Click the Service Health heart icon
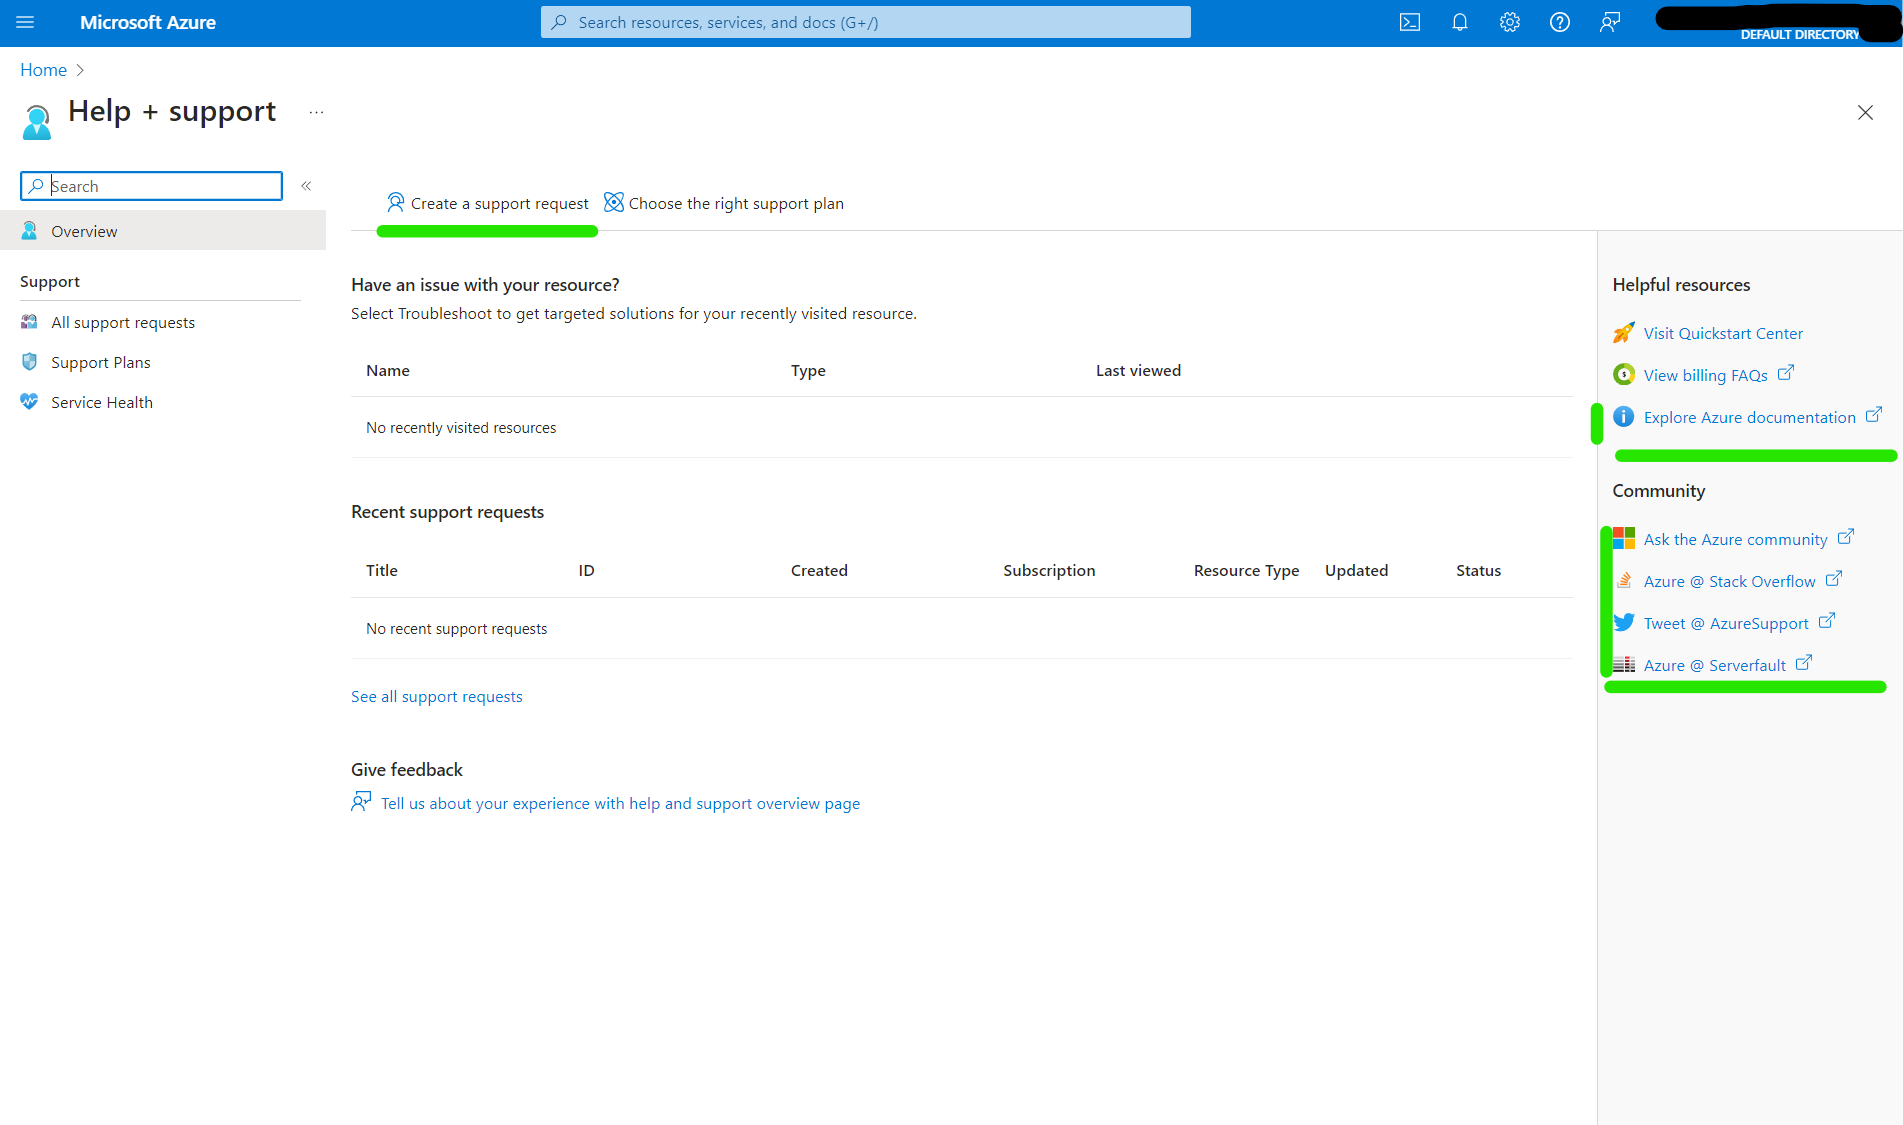1903x1125 pixels. click(x=29, y=402)
